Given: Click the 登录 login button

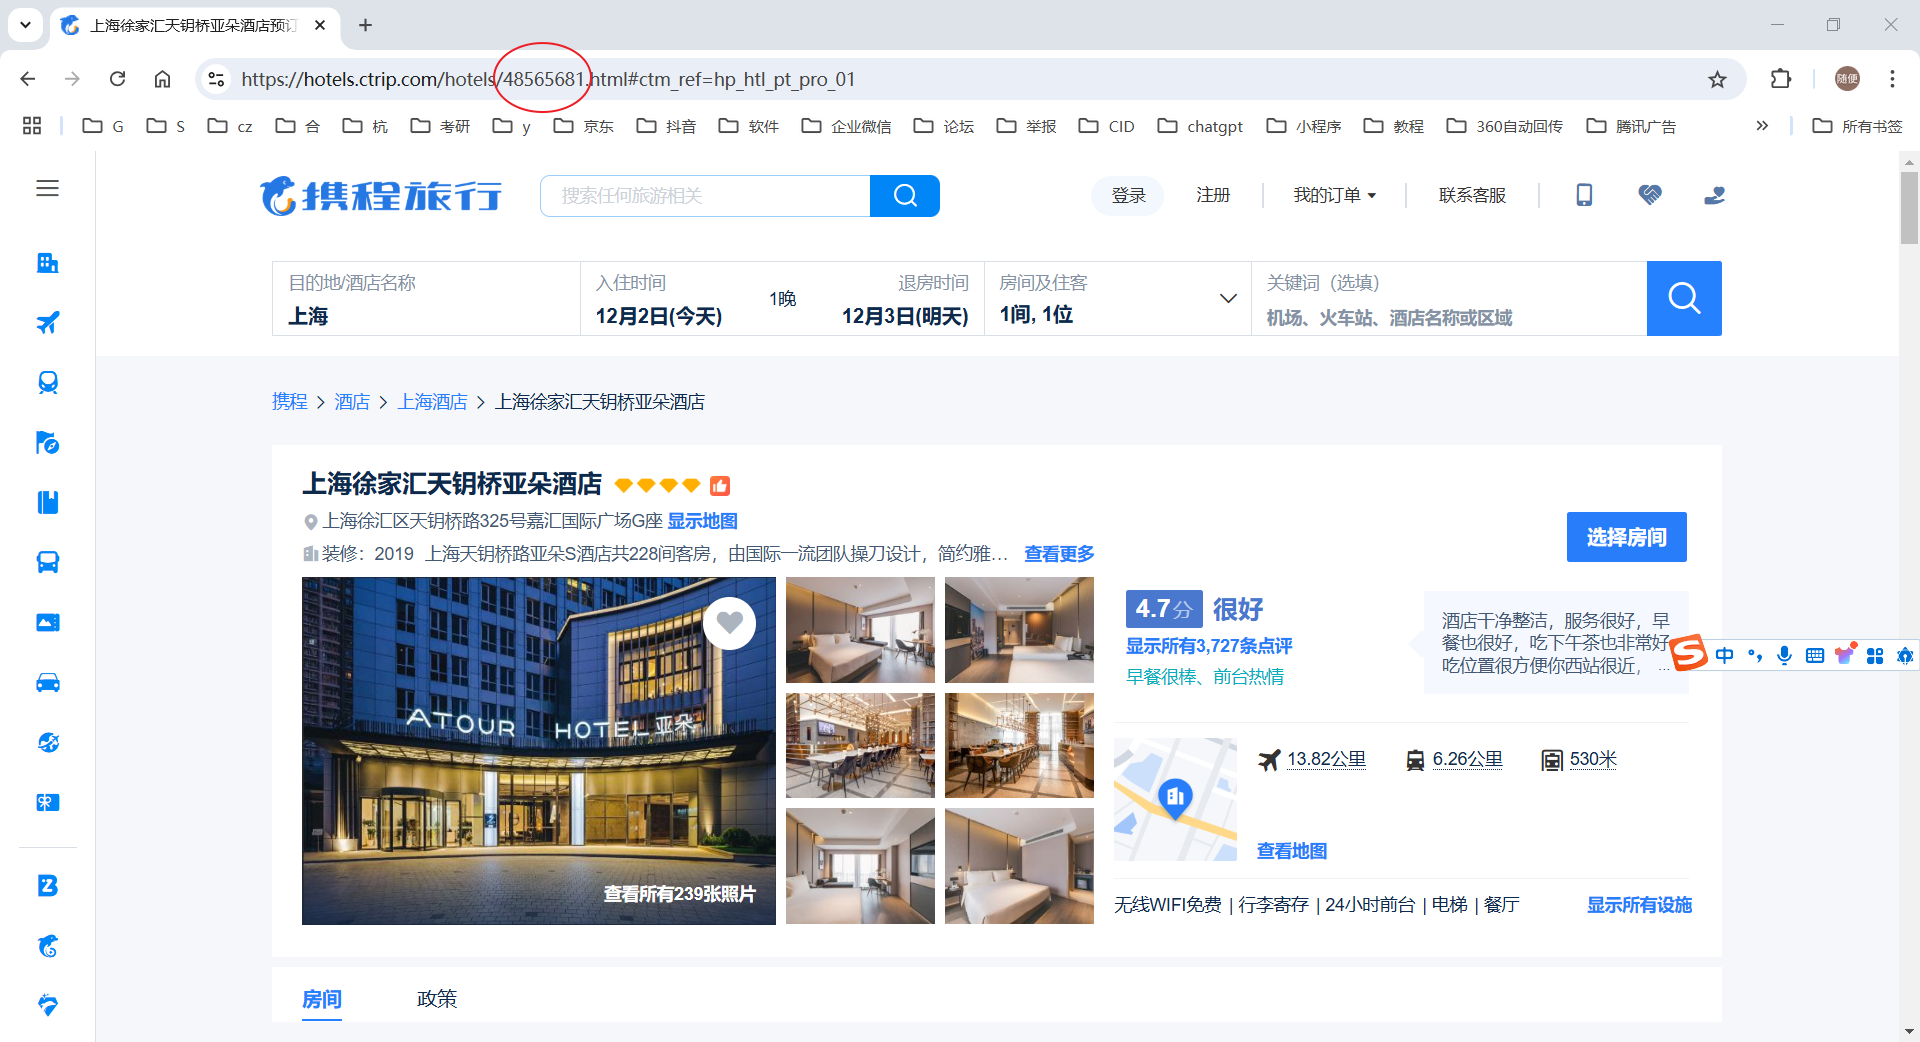Looking at the screenshot, I should click(1128, 195).
